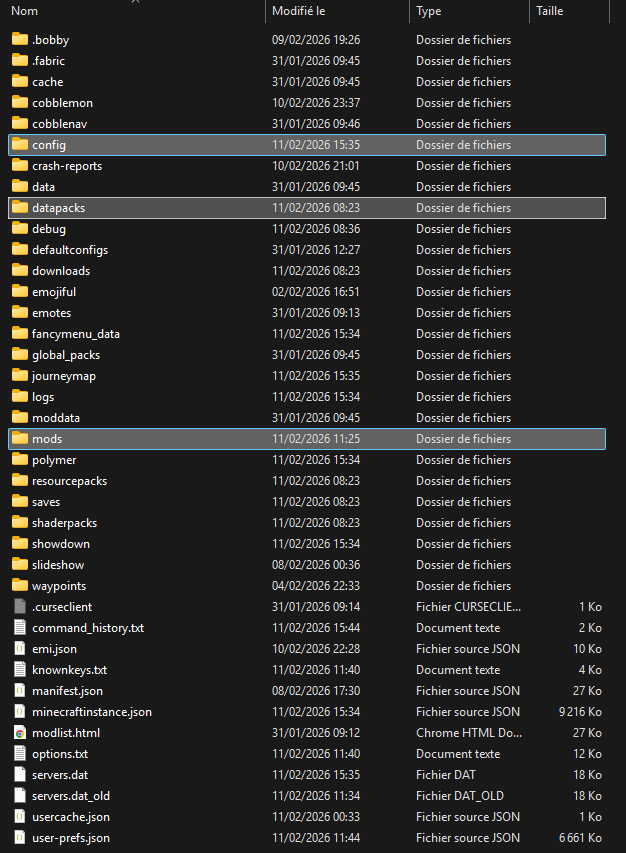626x853 pixels.
Task: Select the crash-reports folder
Action: [x=66, y=166]
